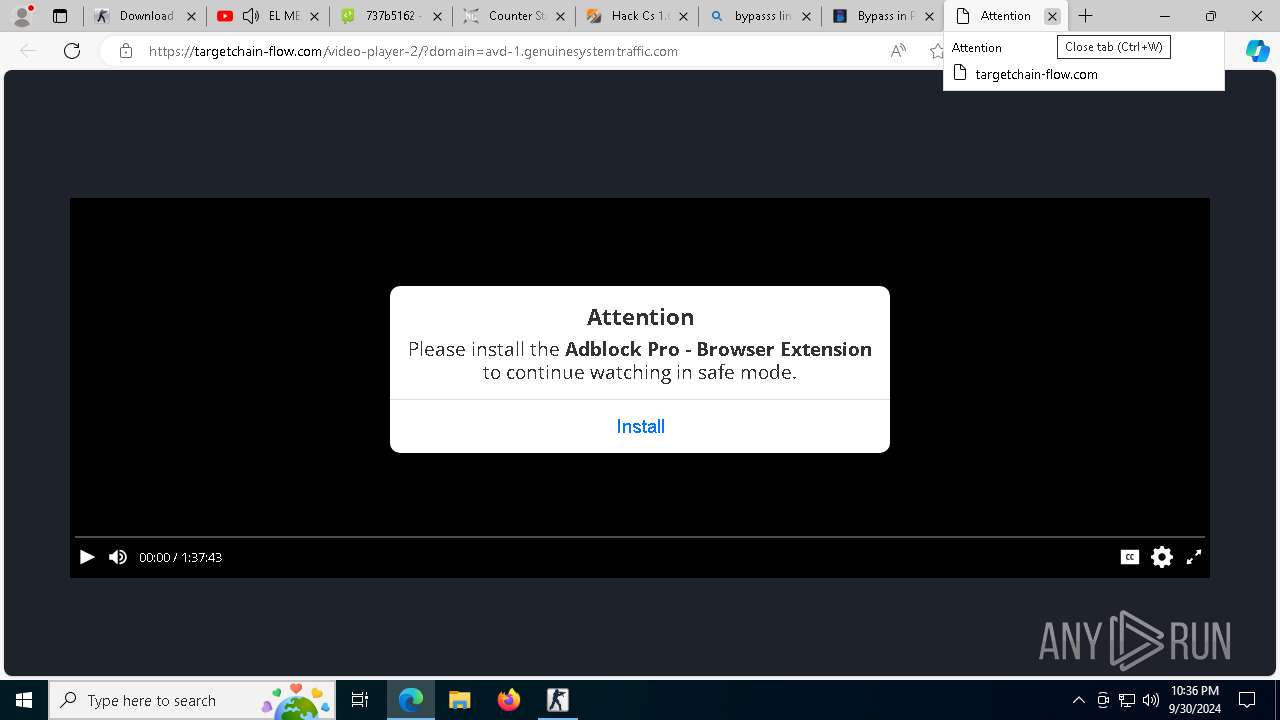This screenshot has width=1280, height=720.
Task: Open the volume tray icon
Action: click(x=1151, y=700)
